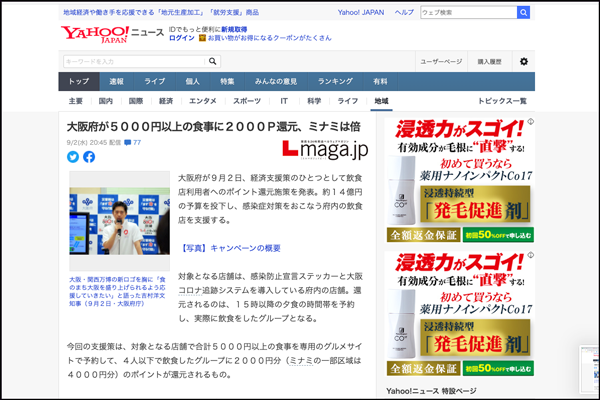Open the 経済 category
600x400 pixels.
click(x=166, y=101)
